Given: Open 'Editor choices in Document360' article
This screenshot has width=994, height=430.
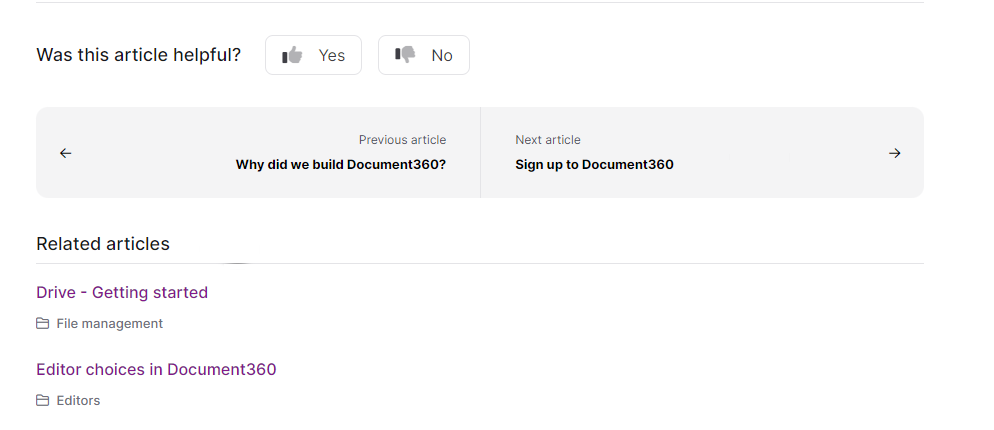Looking at the screenshot, I should pos(156,369).
